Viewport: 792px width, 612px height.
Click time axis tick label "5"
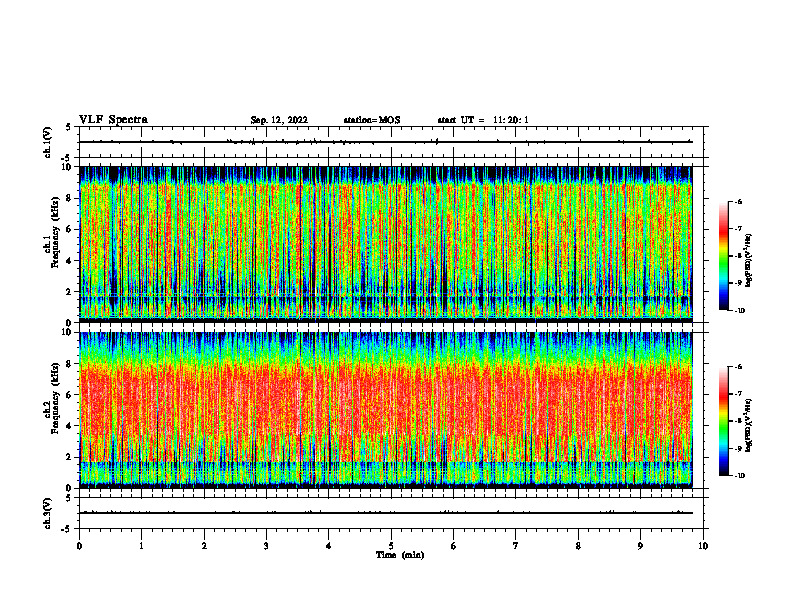[x=391, y=546]
